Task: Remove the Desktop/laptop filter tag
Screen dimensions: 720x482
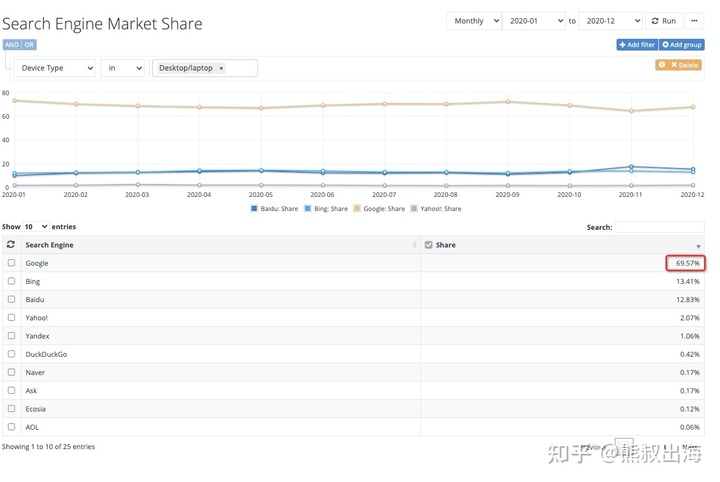Action: [x=221, y=68]
